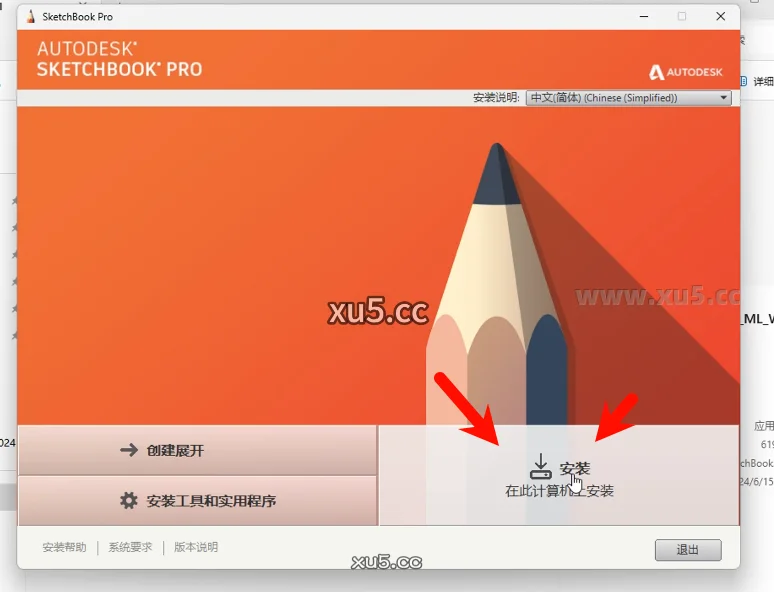
Task: Close the SketchBook Pro installer window
Action: tap(721, 16)
